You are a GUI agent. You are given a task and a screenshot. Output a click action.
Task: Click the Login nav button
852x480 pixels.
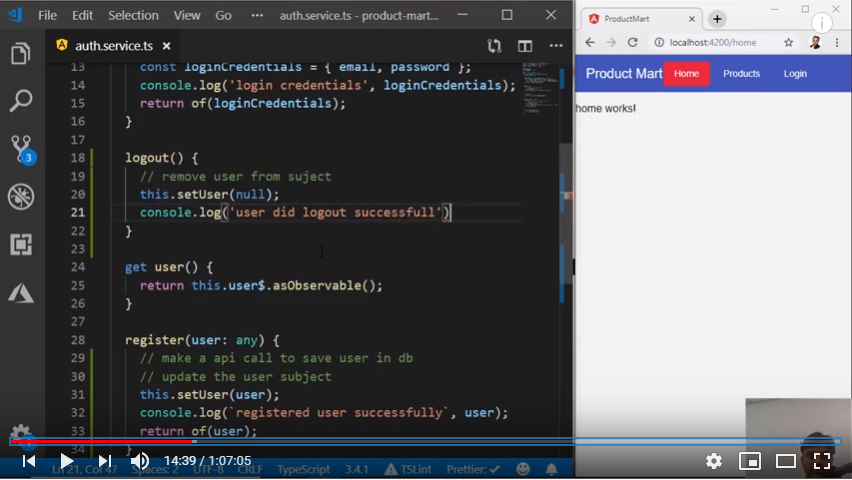coord(795,74)
